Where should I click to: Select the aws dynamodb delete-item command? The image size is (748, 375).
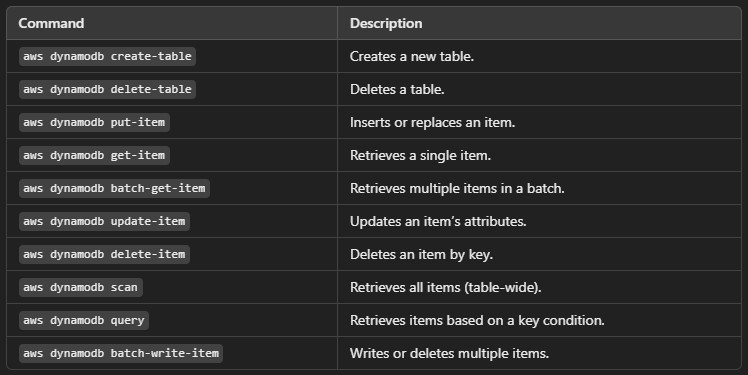click(x=104, y=254)
